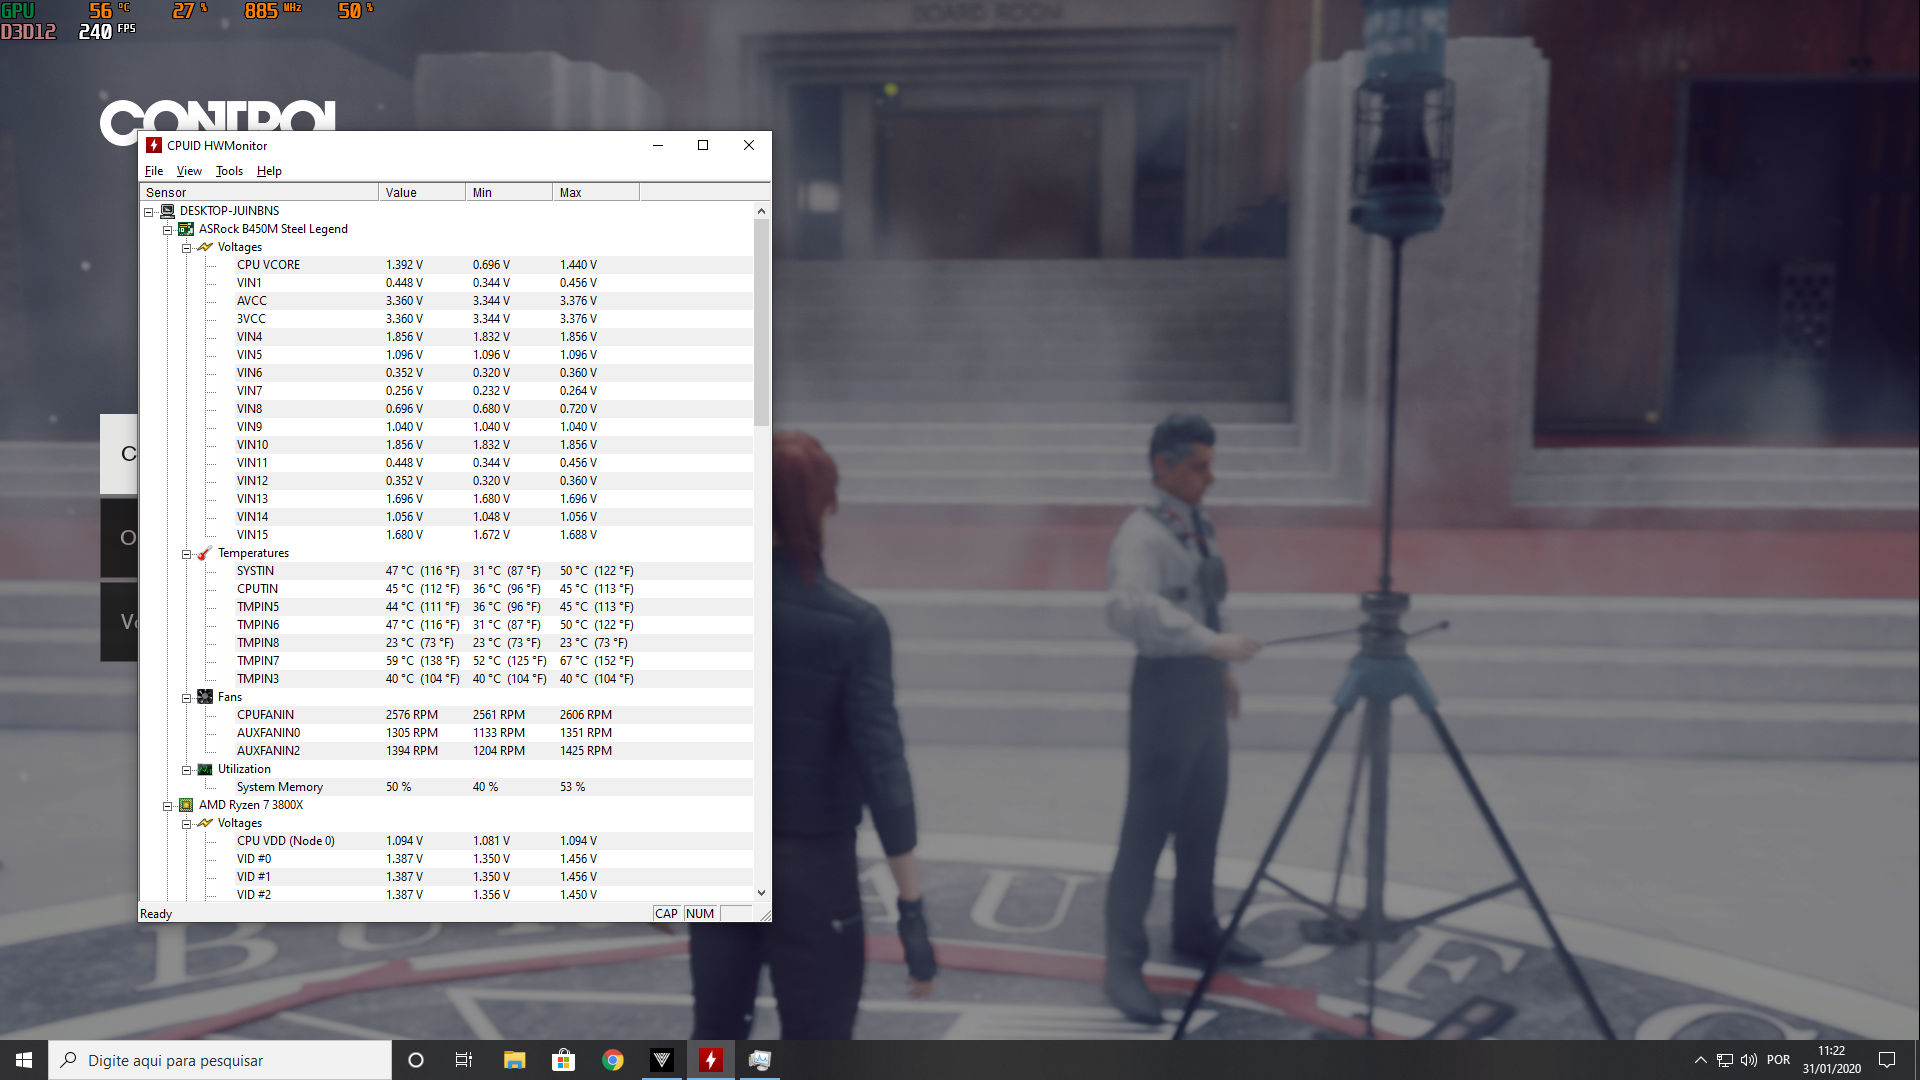Viewport: 1920px width, 1080px height.
Task: Click the CPUFANIN value 2576 RPM
Action: [x=412, y=715]
